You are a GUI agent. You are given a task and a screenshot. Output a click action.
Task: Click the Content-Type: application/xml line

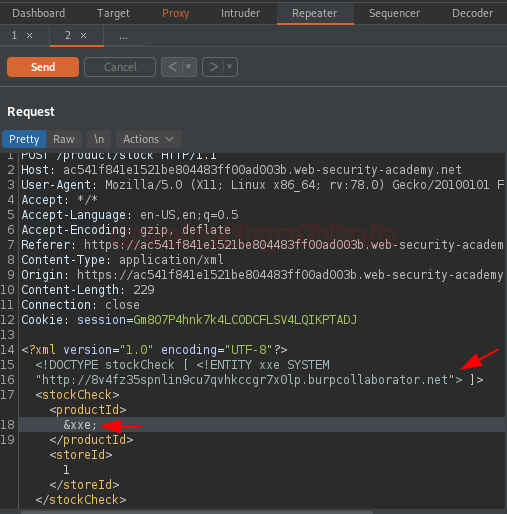[122, 260]
